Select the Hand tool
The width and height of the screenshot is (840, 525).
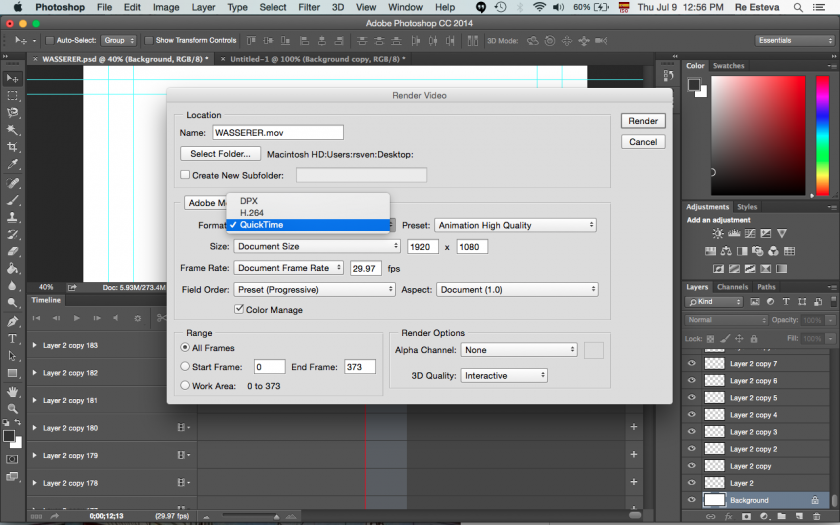pos(12,392)
